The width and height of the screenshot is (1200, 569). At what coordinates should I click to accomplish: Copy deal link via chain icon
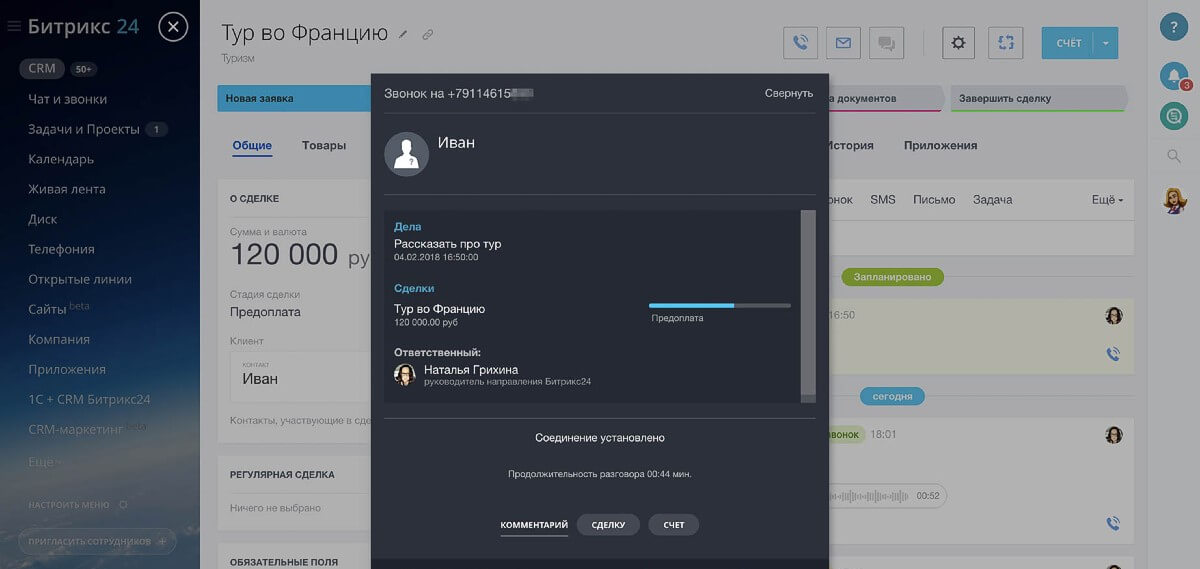pyautogui.click(x=428, y=34)
